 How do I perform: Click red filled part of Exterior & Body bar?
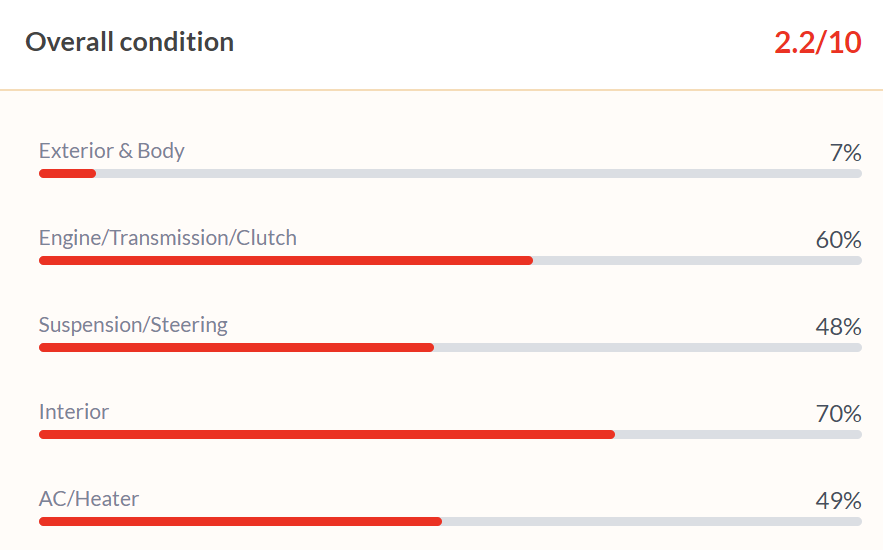68,174
